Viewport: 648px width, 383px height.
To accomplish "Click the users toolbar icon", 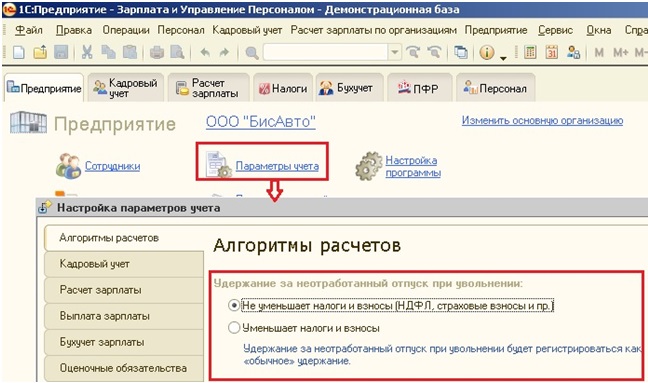I will (573, 52).
